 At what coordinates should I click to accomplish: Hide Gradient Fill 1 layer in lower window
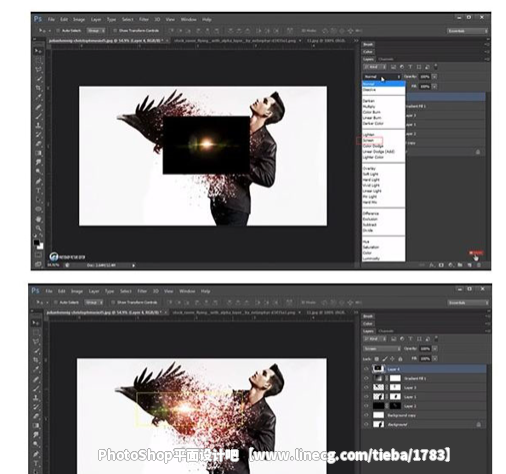366,378
